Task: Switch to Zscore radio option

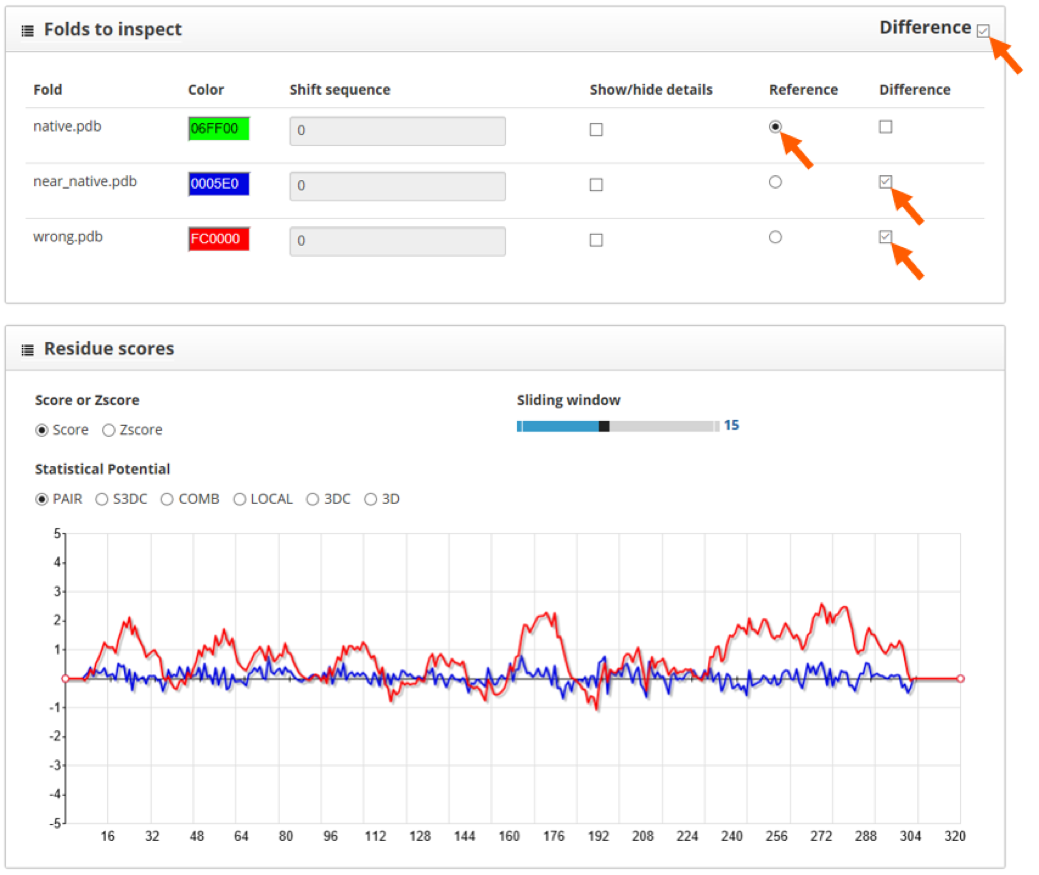Action: [109, 431]
